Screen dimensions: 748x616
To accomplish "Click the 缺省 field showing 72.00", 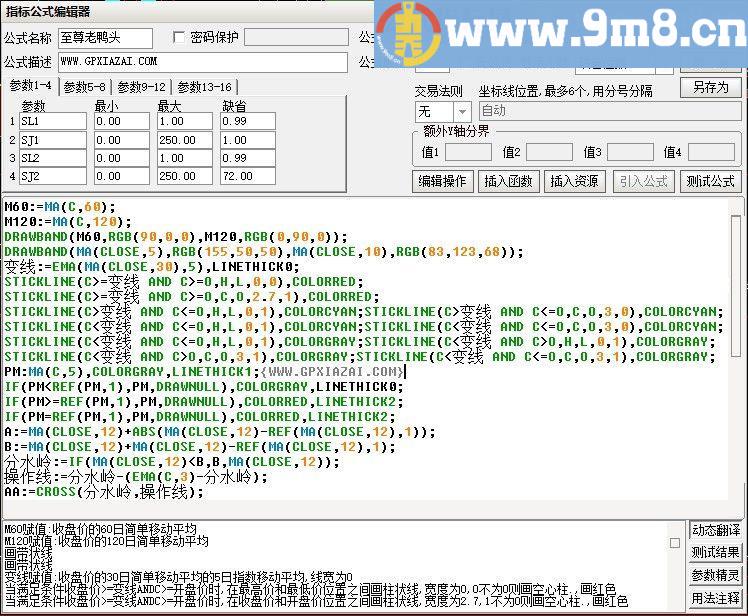I will tap(248, 176).
